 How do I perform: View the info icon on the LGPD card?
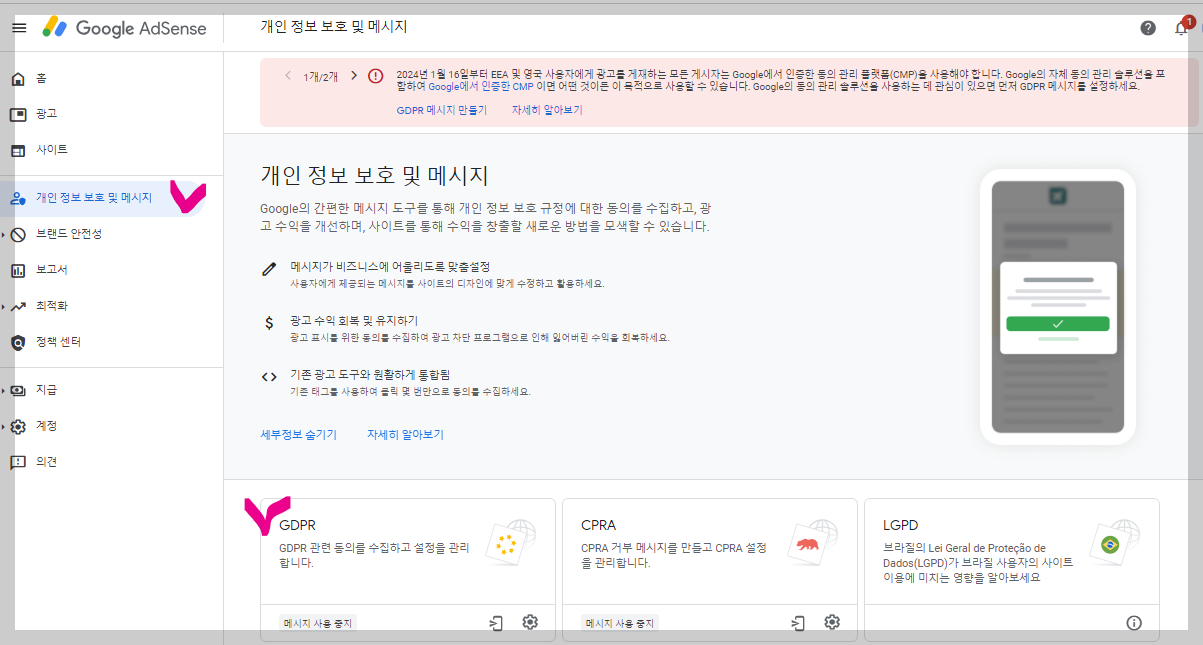[1135, 622]
